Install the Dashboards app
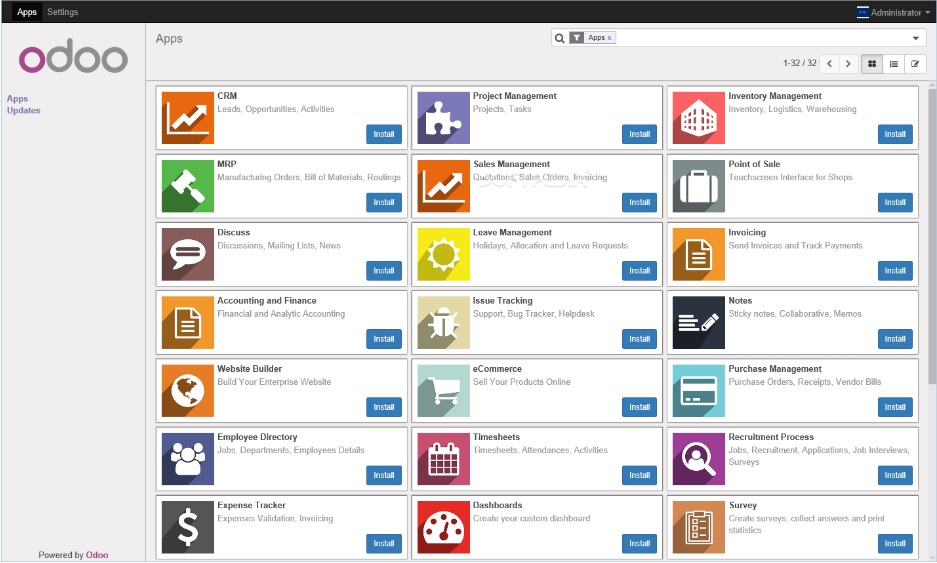Image resolution: width=937 pixels, height=563 pixels. point(639,543)
